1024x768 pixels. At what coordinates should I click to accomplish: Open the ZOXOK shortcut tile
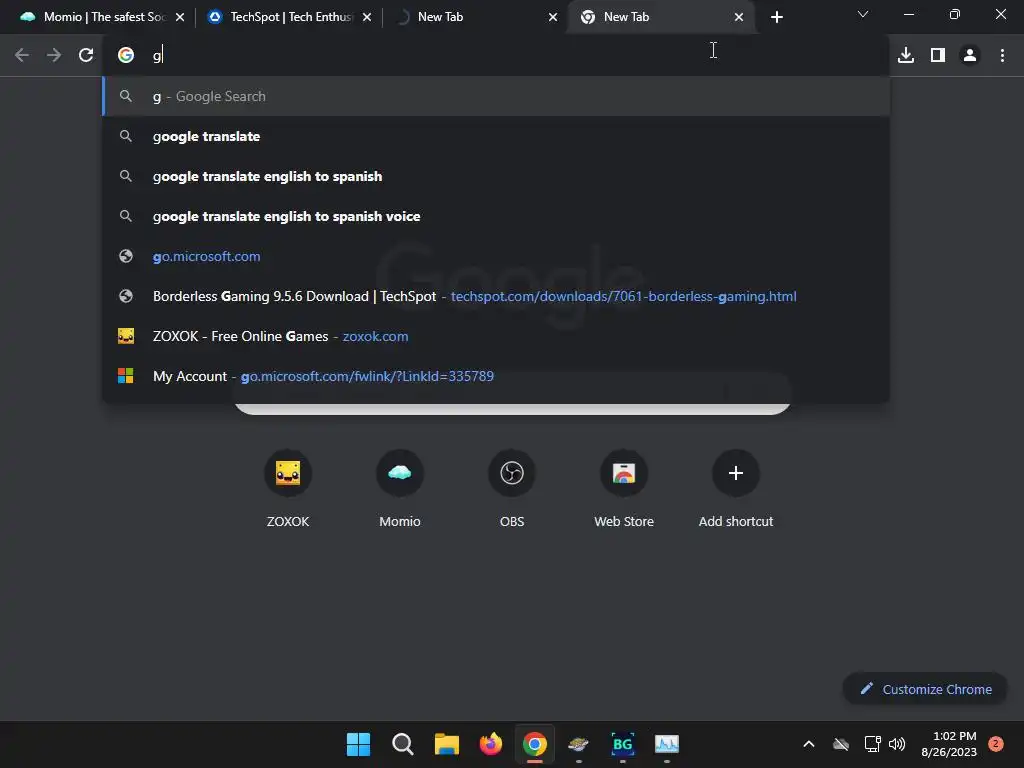pos(288,488)
